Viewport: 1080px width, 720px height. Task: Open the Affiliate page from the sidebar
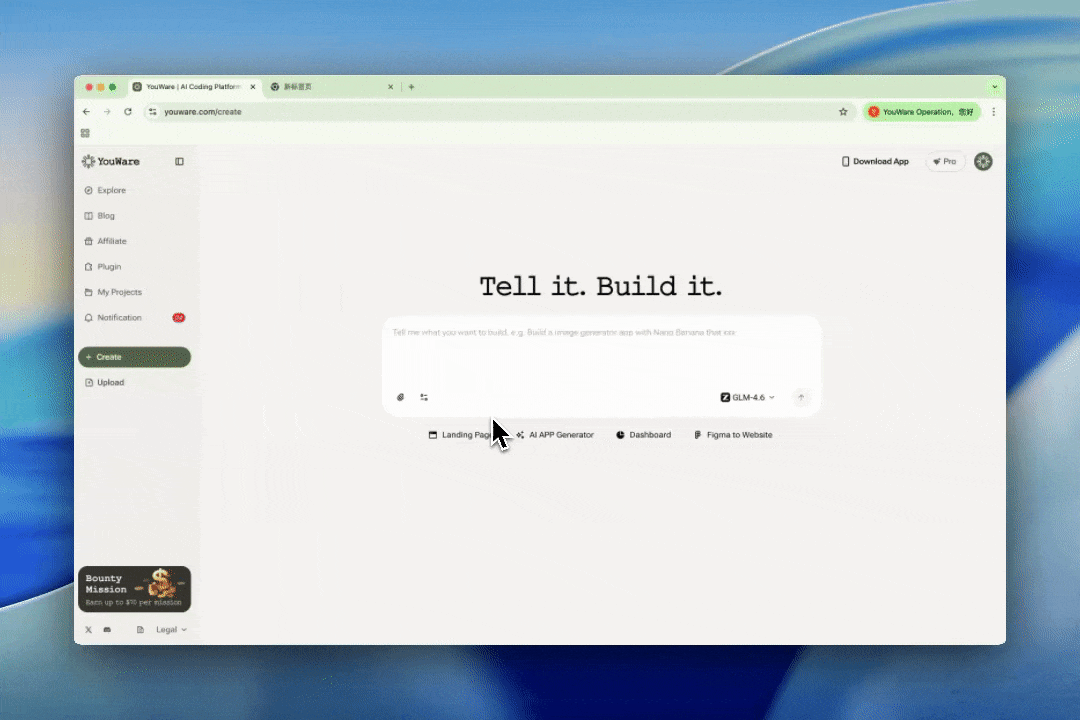pyautogui.click(x=111, y=241)
